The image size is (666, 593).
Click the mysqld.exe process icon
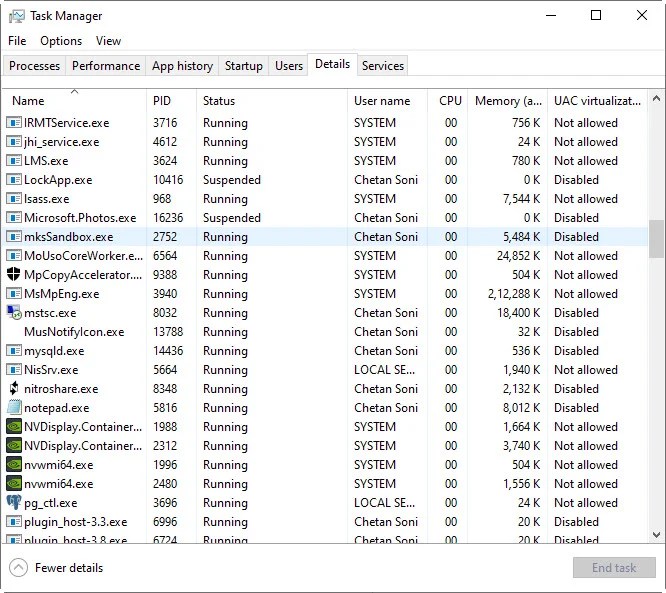(14, 351)
